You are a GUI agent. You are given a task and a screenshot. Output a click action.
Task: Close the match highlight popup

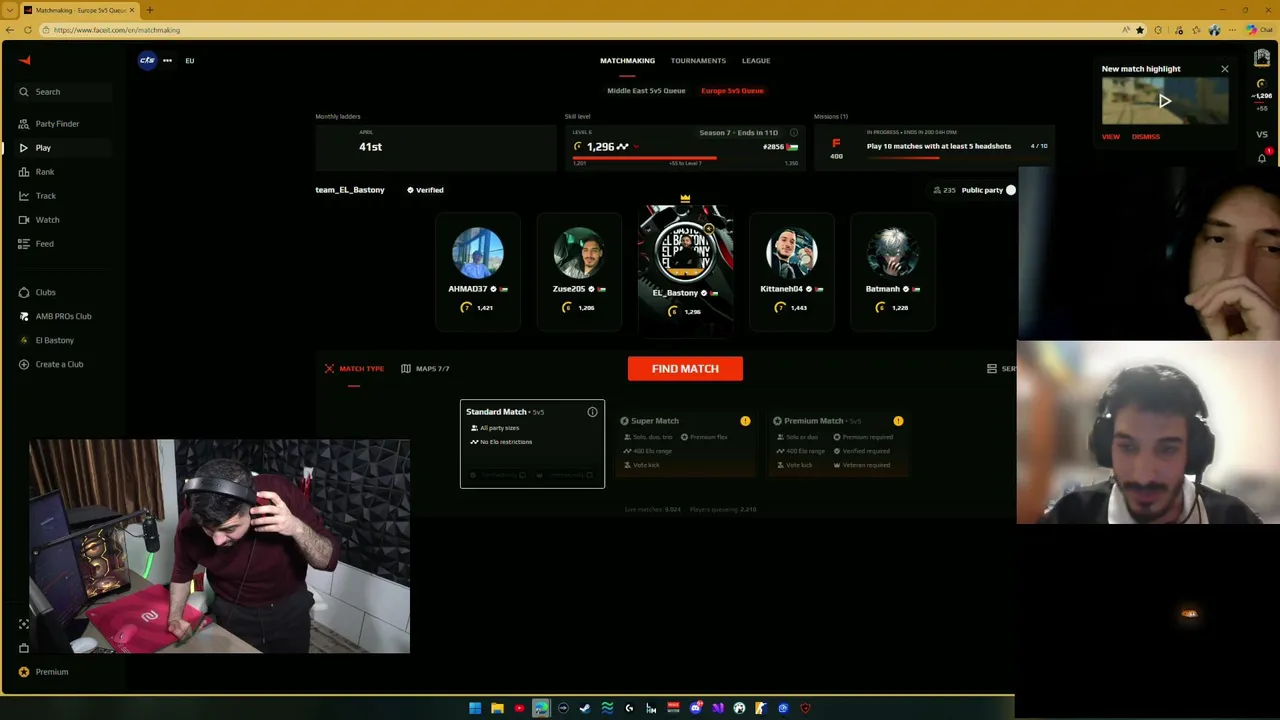(1224, 69)
